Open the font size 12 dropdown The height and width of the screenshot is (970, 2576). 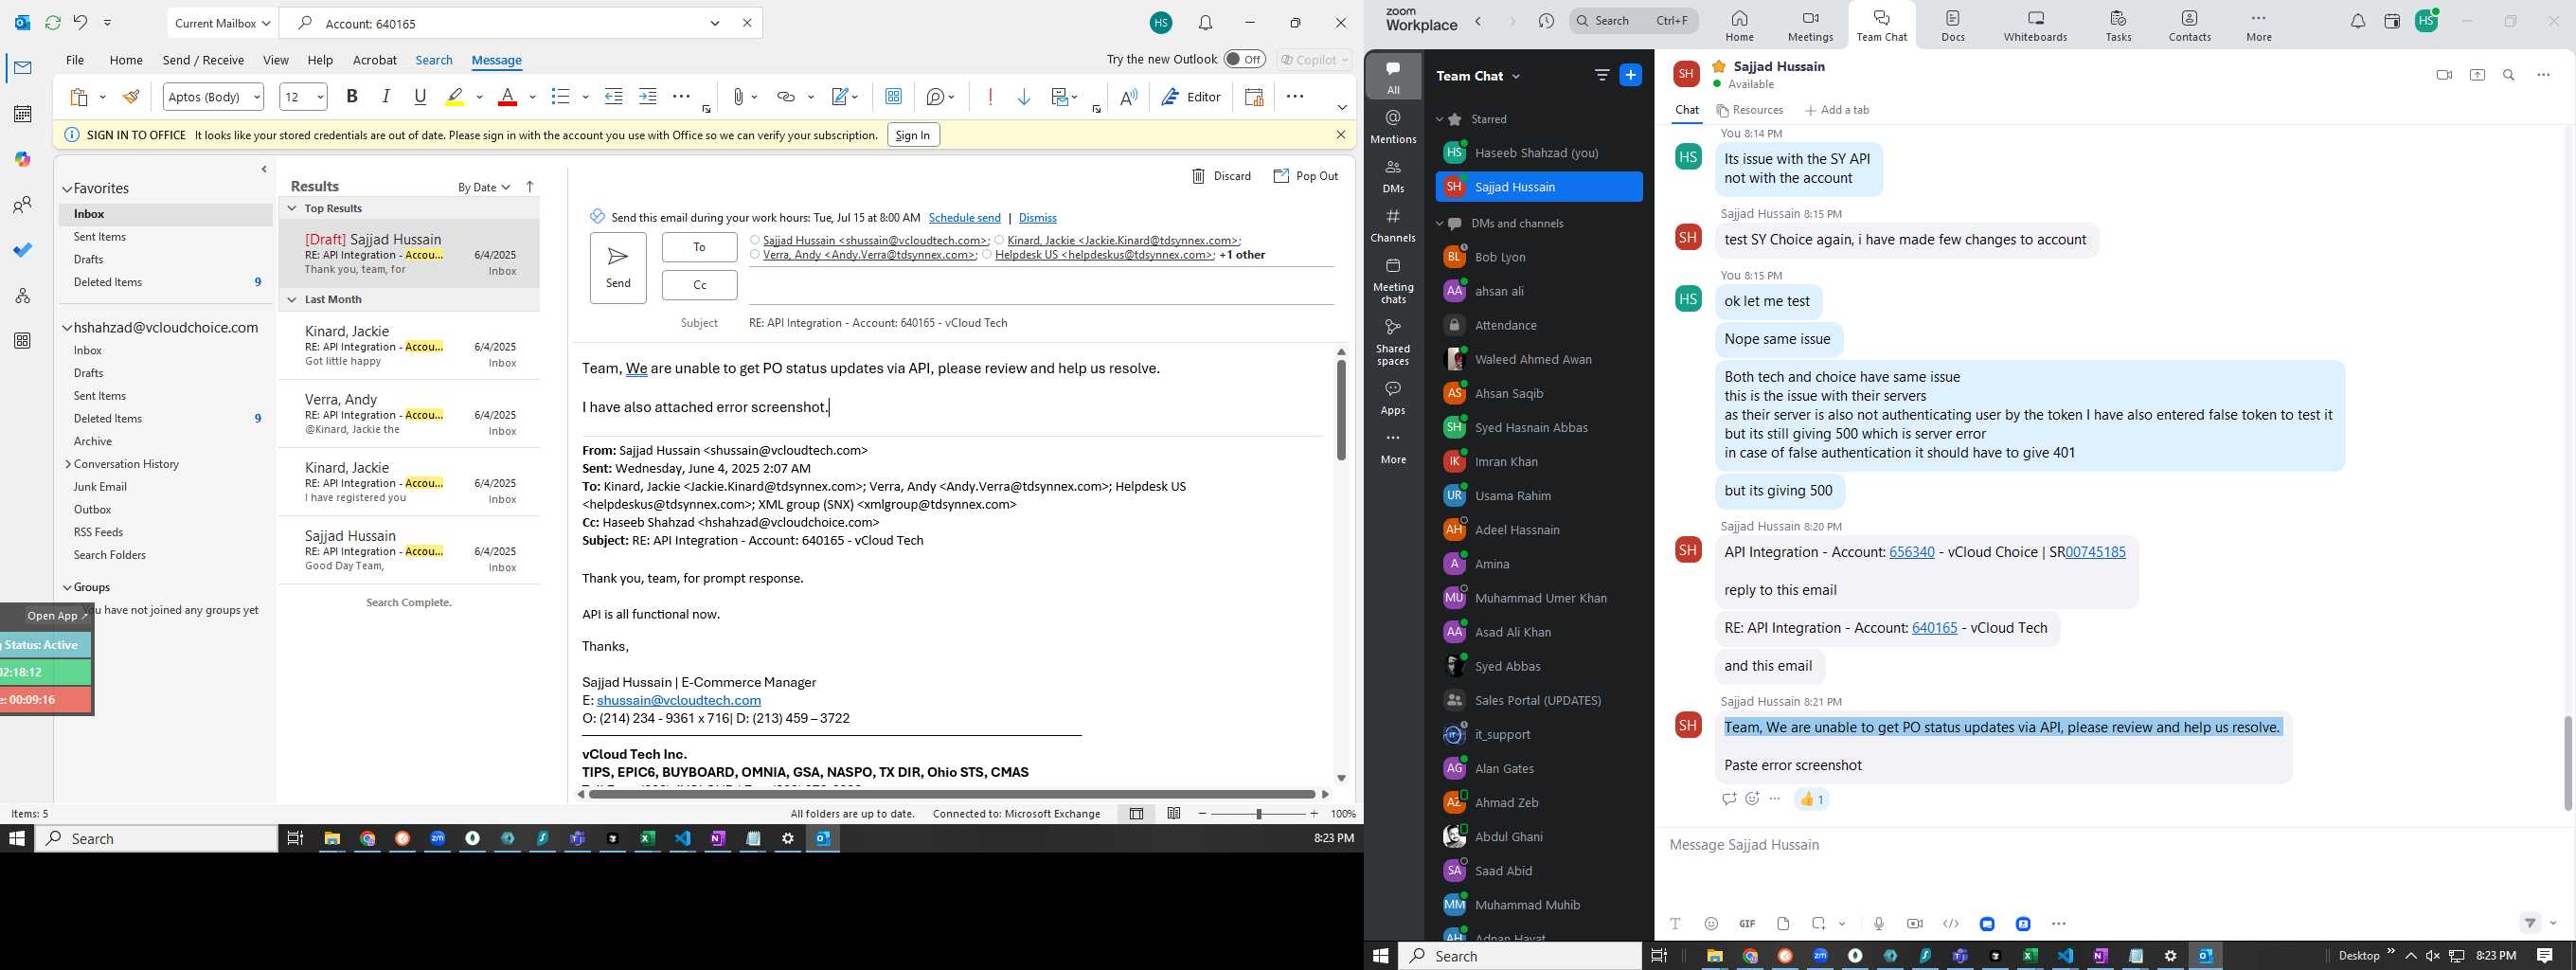click(x=320, y=96)
